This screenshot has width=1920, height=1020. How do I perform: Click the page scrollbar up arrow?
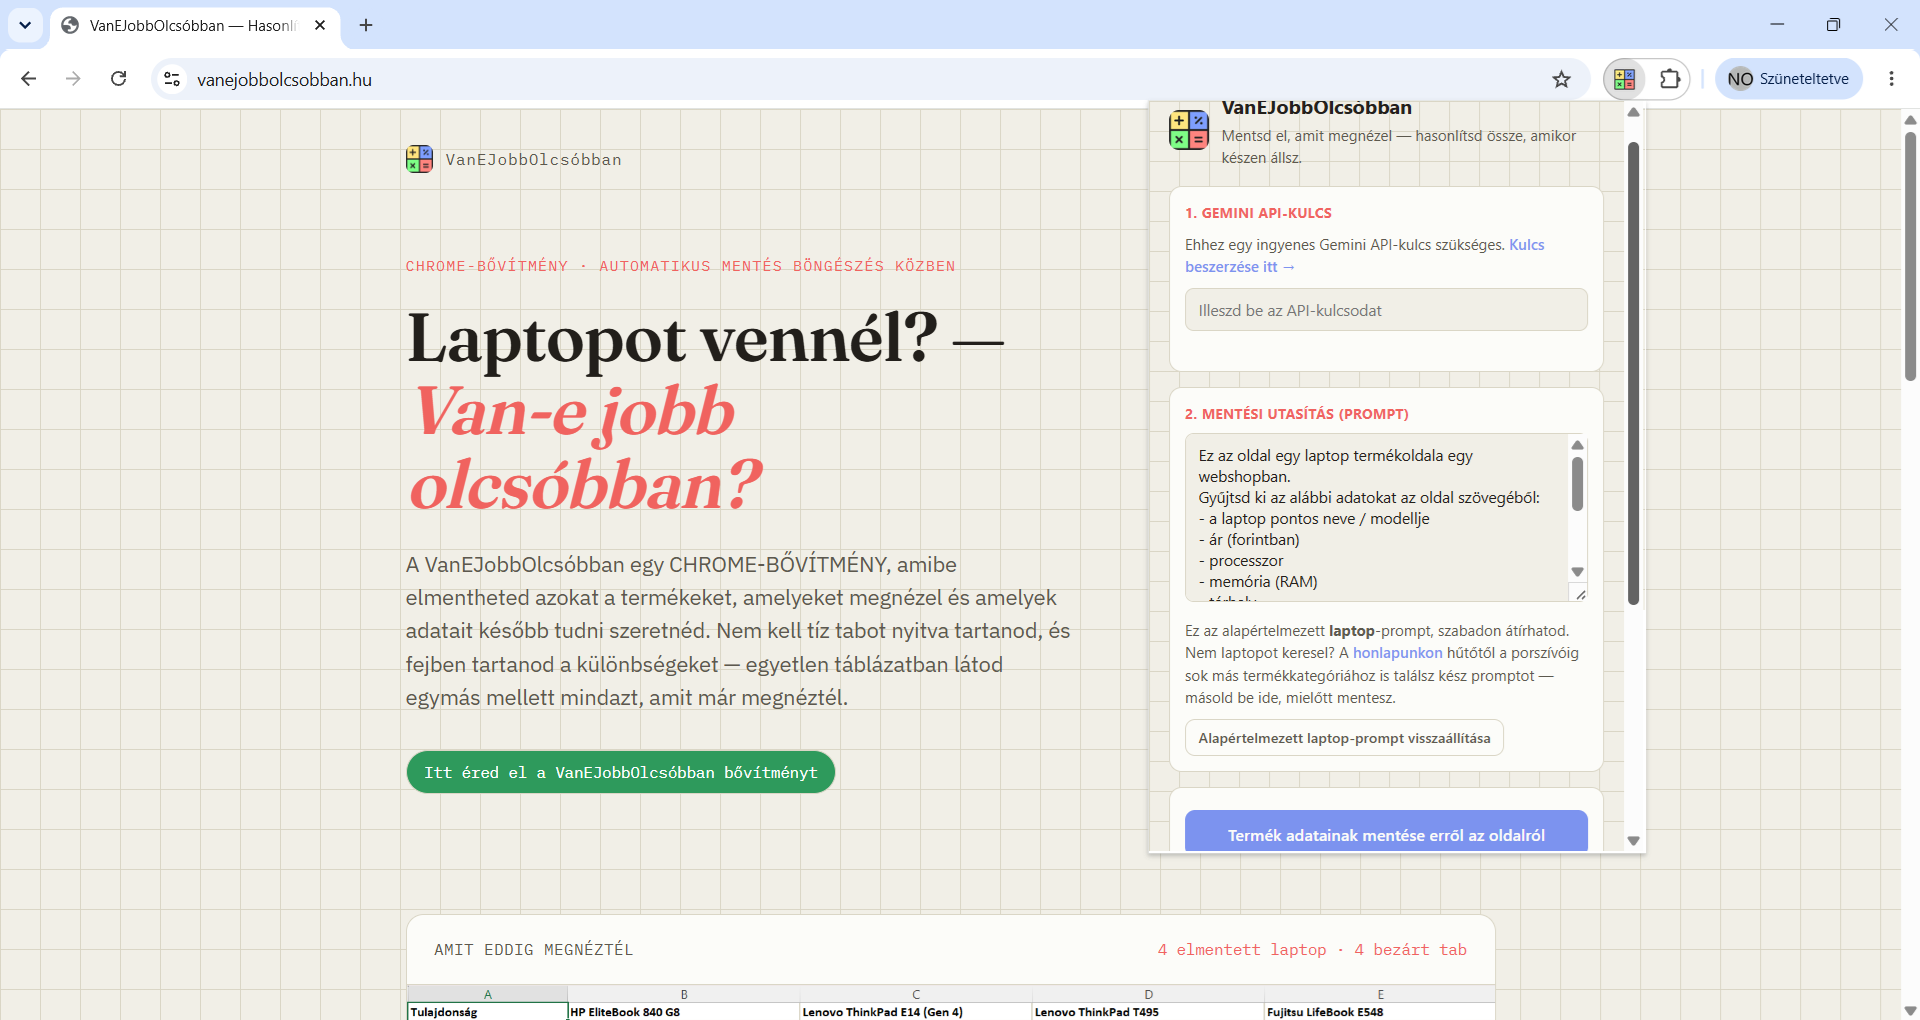click(x=1910, y=120)
